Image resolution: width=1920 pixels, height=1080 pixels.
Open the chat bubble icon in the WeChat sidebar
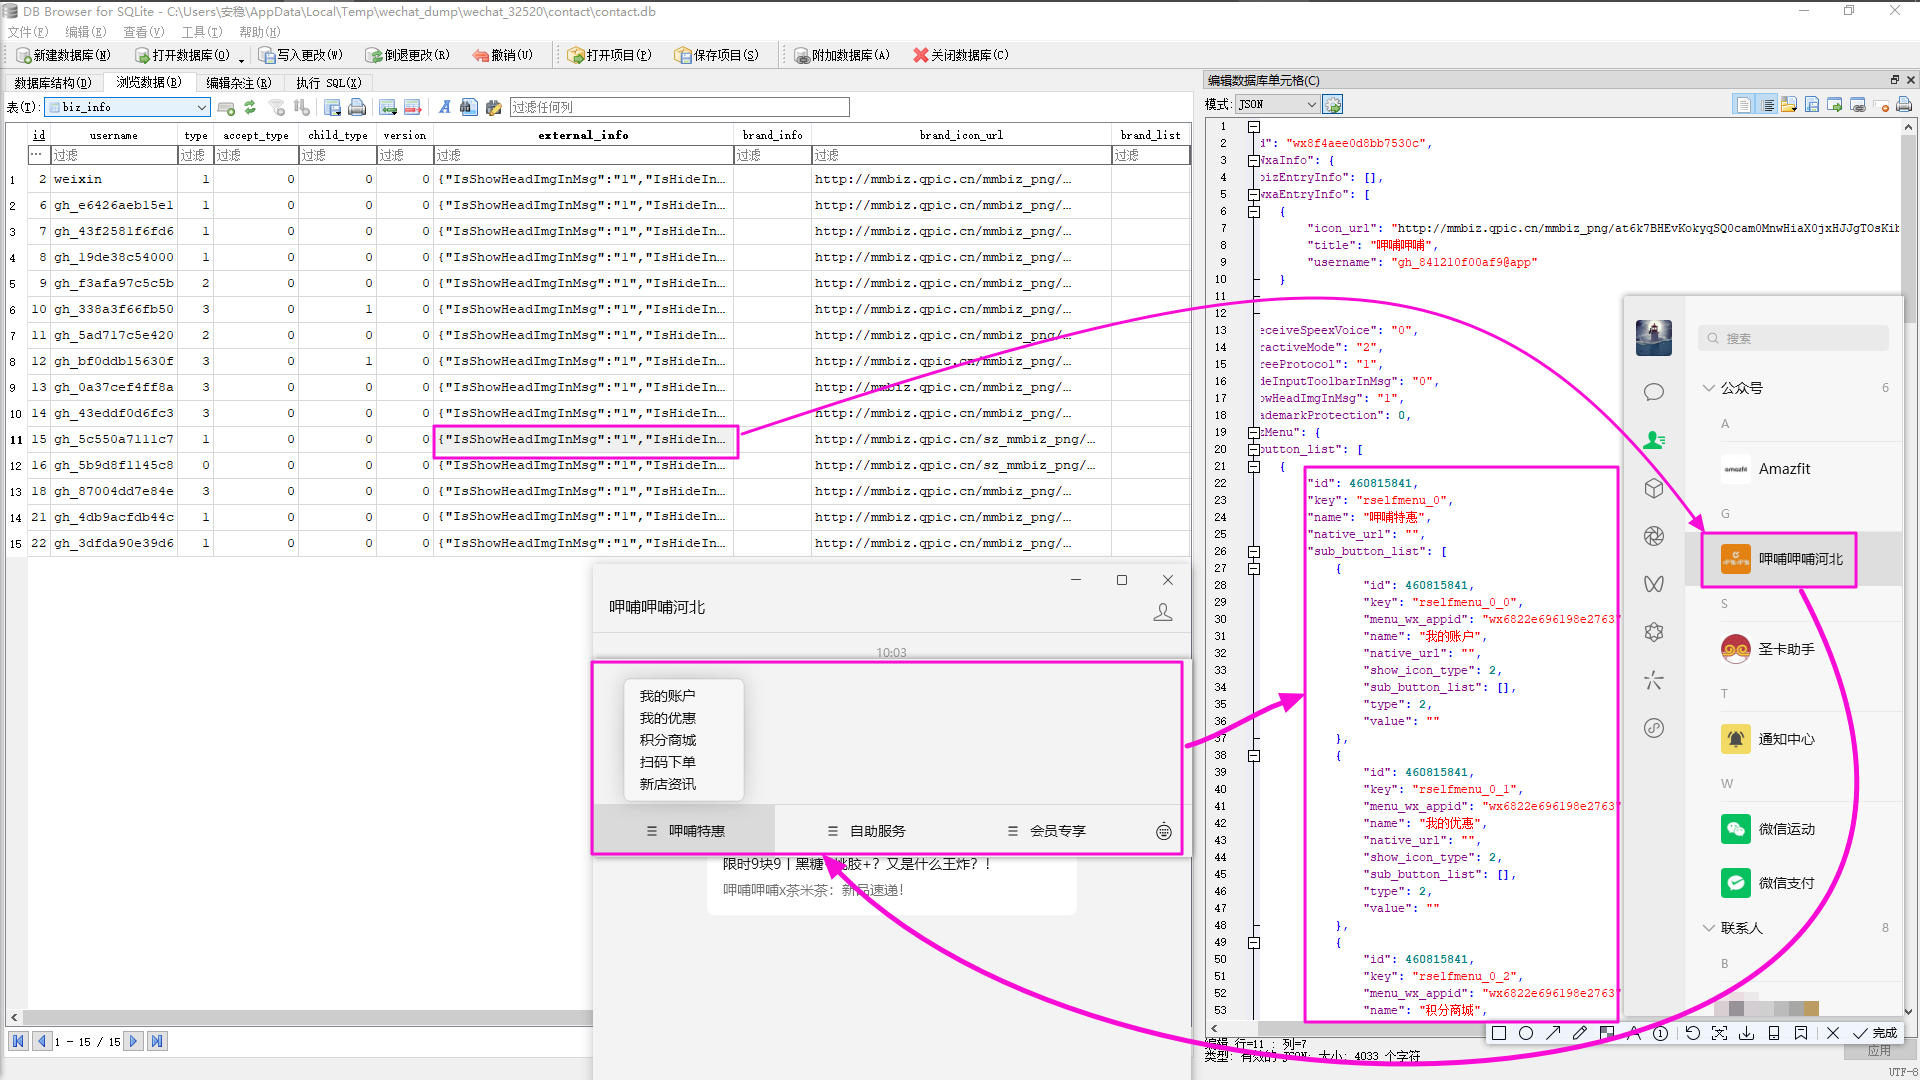1654,392
